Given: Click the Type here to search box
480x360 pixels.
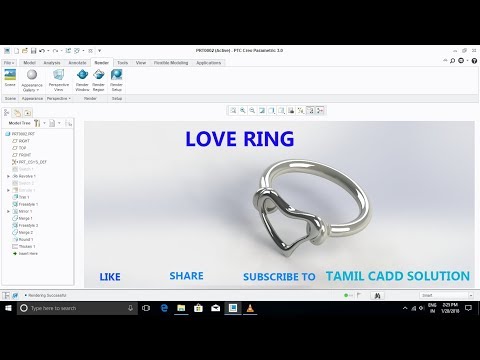Looking at the screenshot, I should 77,308.
